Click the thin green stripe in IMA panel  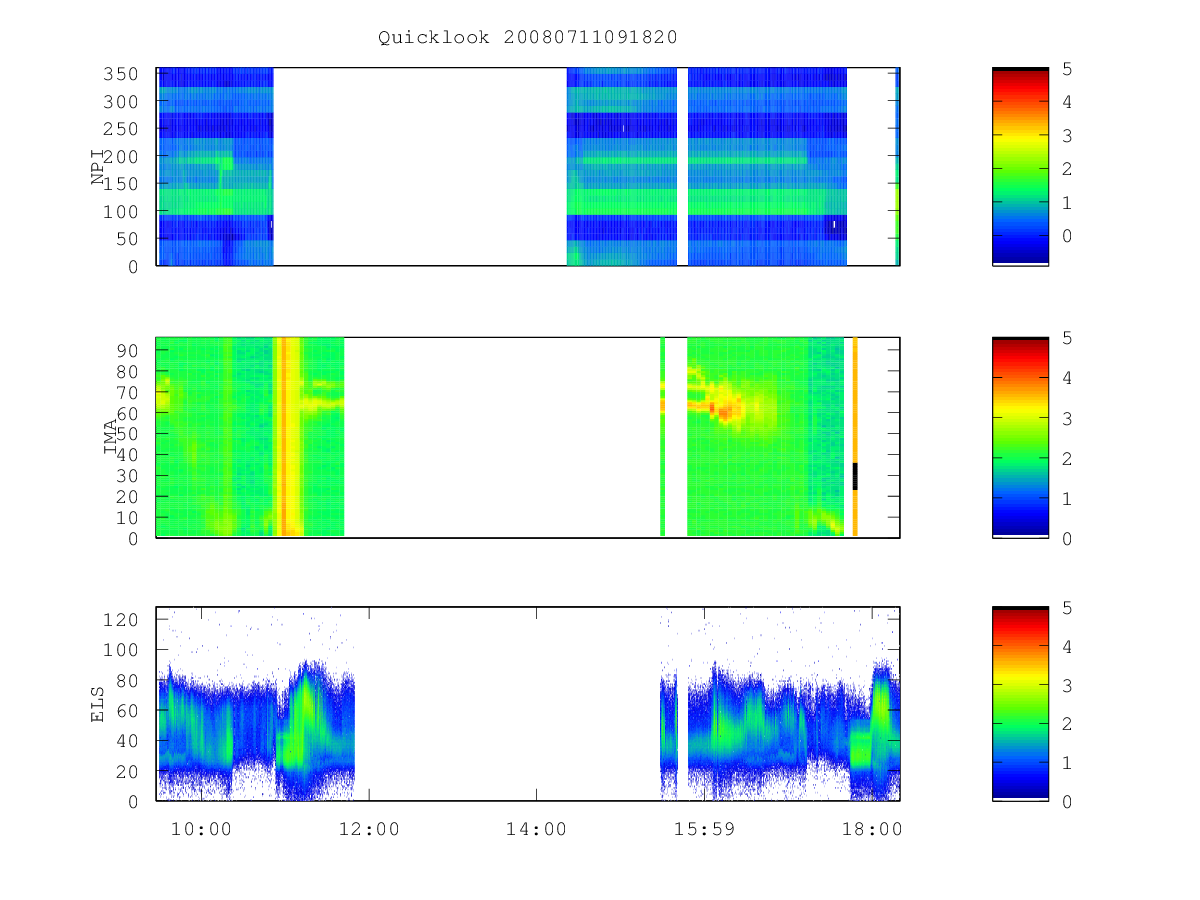(x=663, y=437)
